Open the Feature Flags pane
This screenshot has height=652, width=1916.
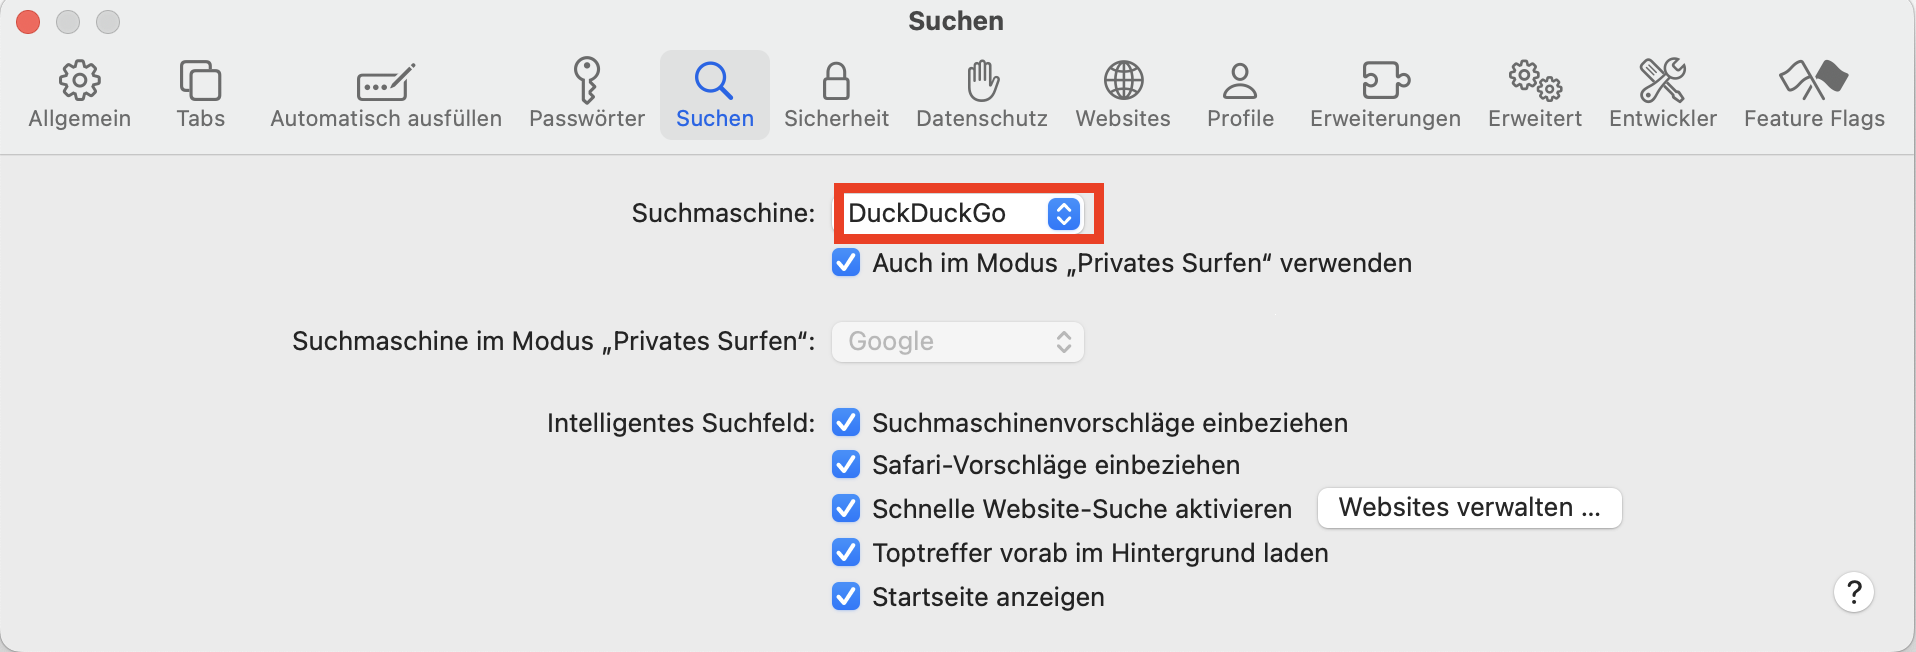[1814, 95]
